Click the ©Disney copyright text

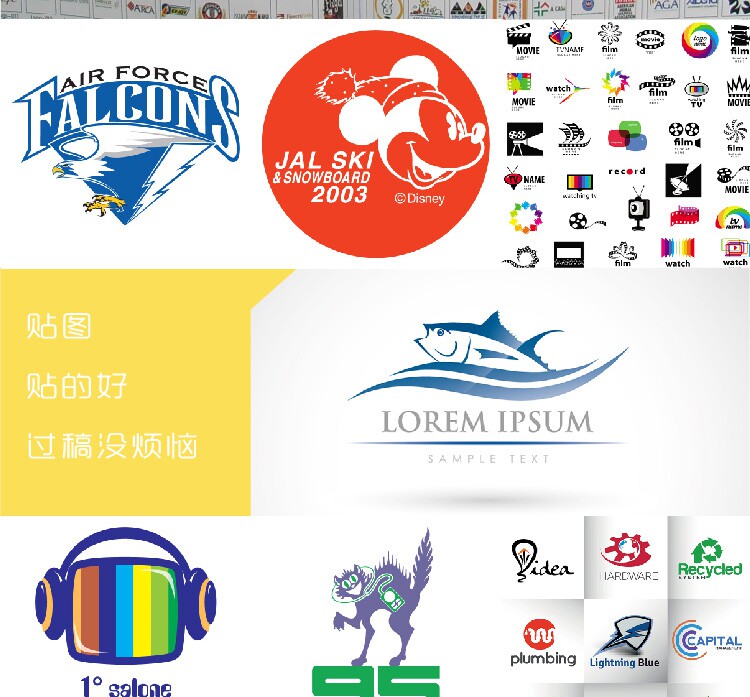419,198
